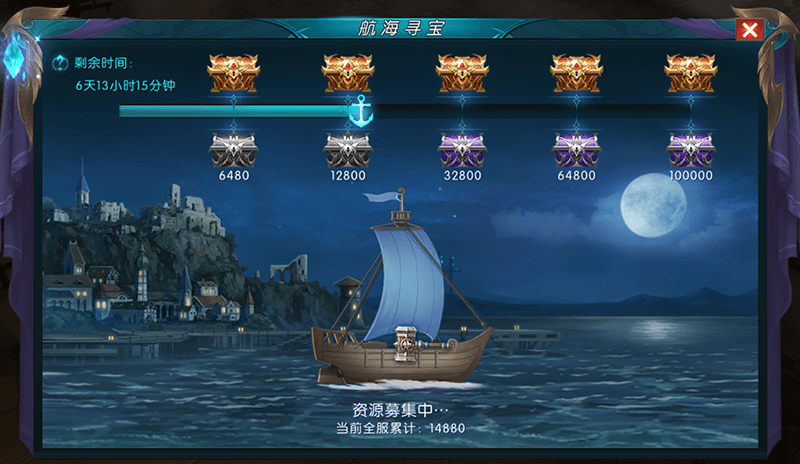Viewport: 800px width, 464px height.
Task: Select the purple chest labeled 32800
Action: click(x=462, y=150)
